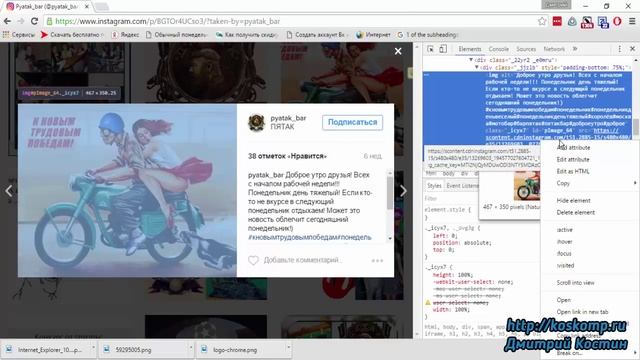Viewport: 640px width, 360px height.
Task: Click the 38 отметок «Нравится» likes count
Action: pos(287,156)
